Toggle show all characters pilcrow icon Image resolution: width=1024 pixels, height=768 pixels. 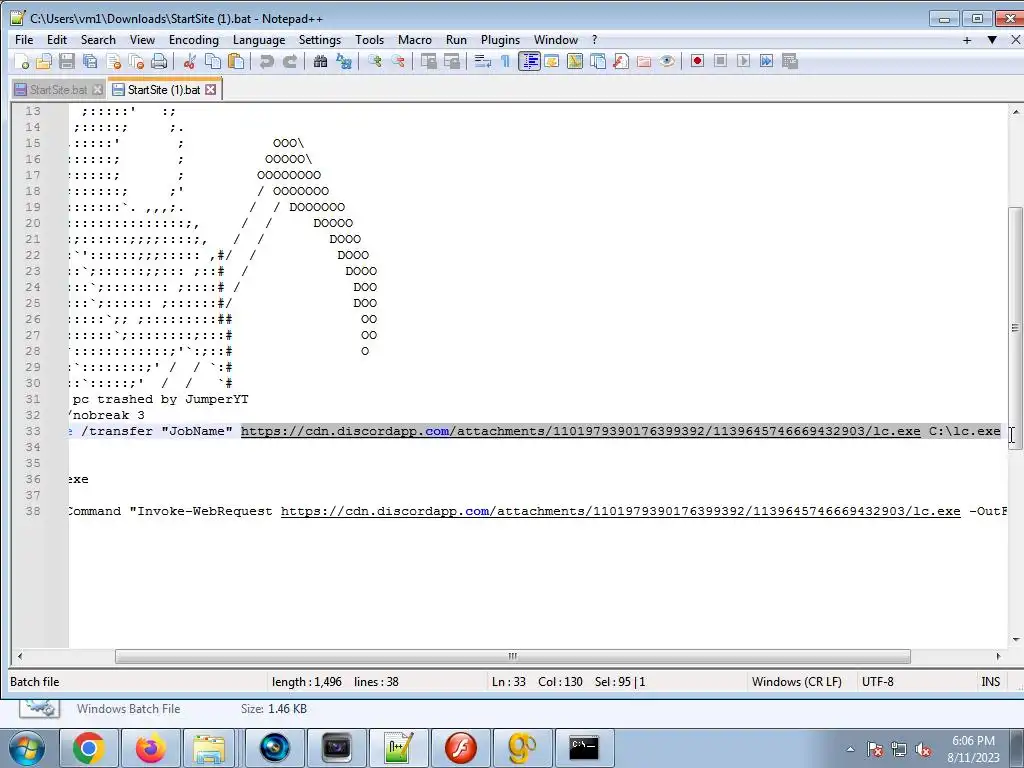(505, 61)
